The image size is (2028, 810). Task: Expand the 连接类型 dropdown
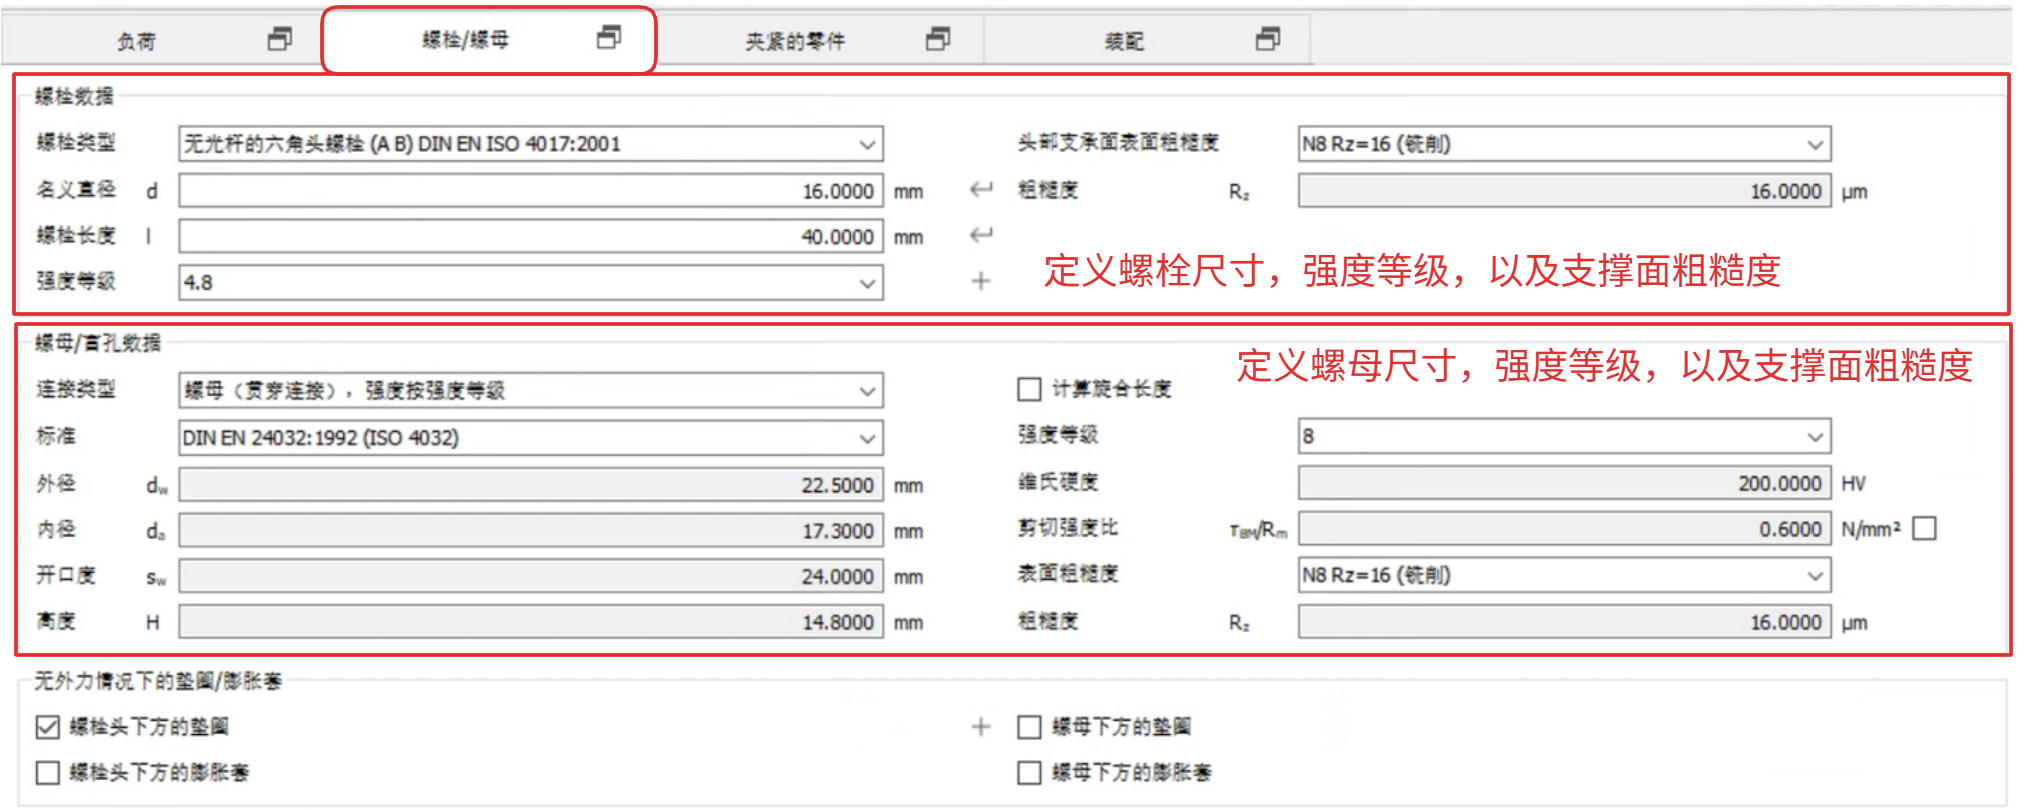click(866, 391)
